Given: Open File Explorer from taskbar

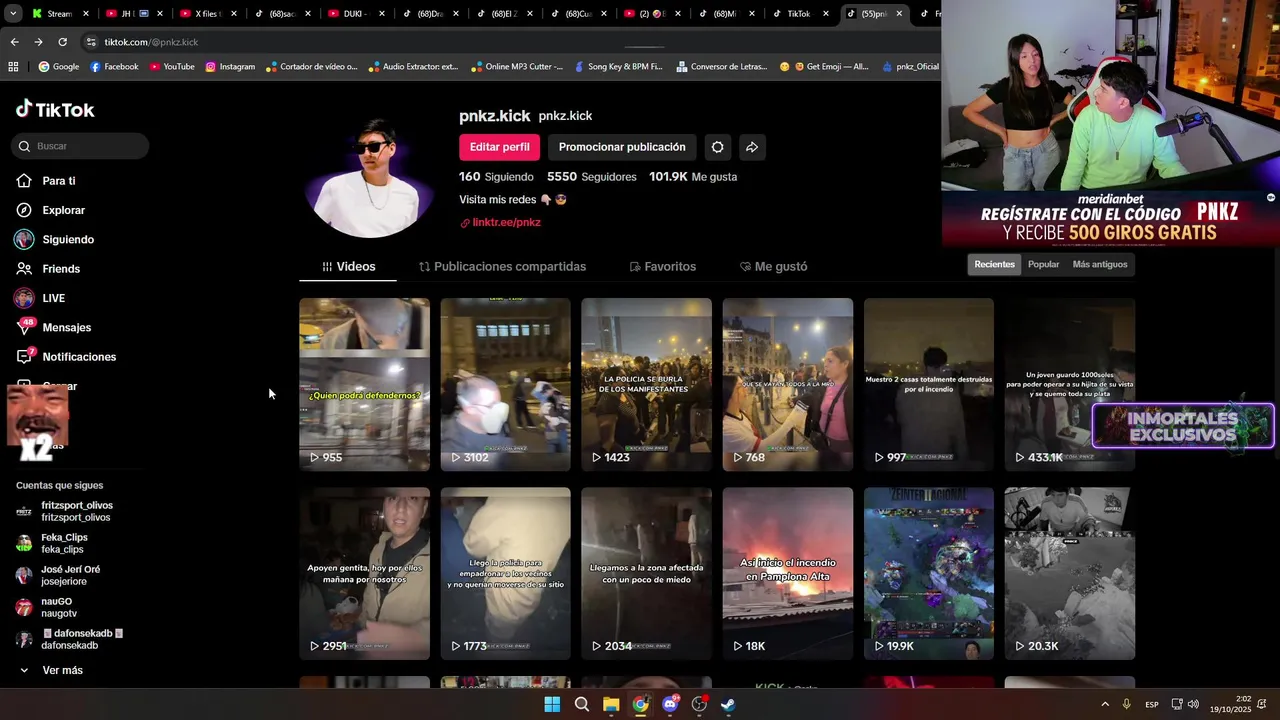Looking at the screenshot, I should coord(611,704).
